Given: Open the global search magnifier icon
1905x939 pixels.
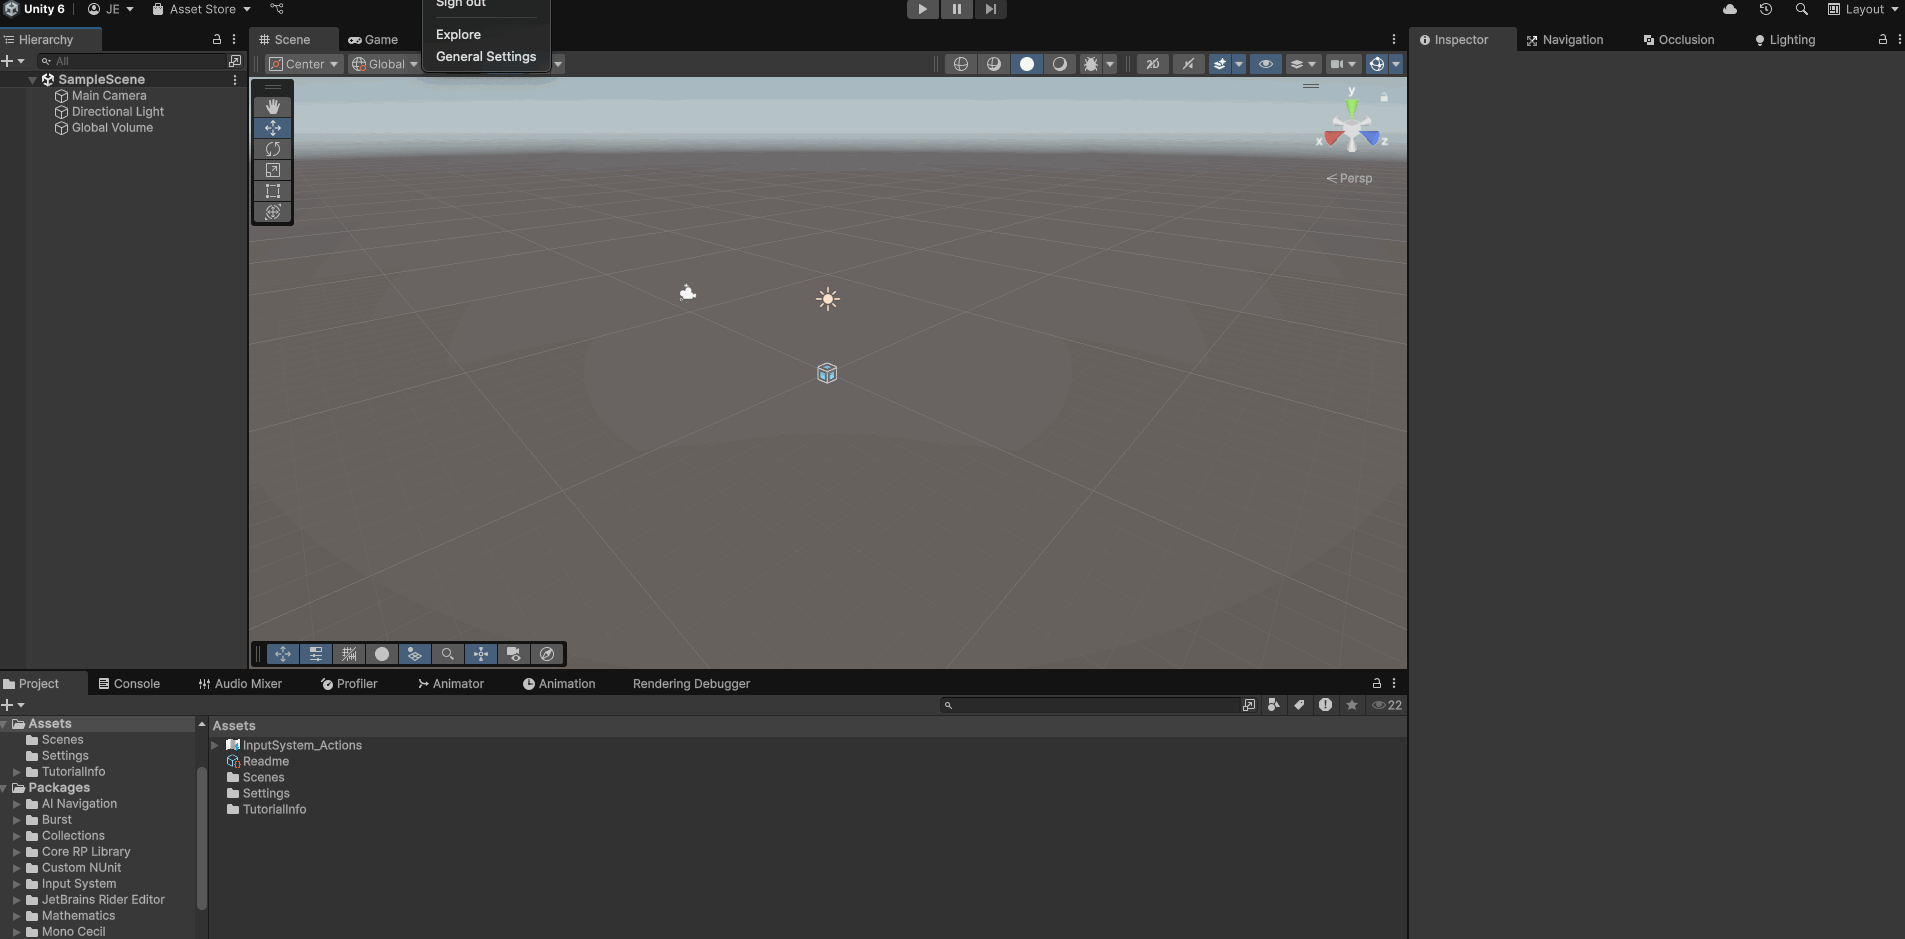Looking at the screenshot, I should [1802, 9].
